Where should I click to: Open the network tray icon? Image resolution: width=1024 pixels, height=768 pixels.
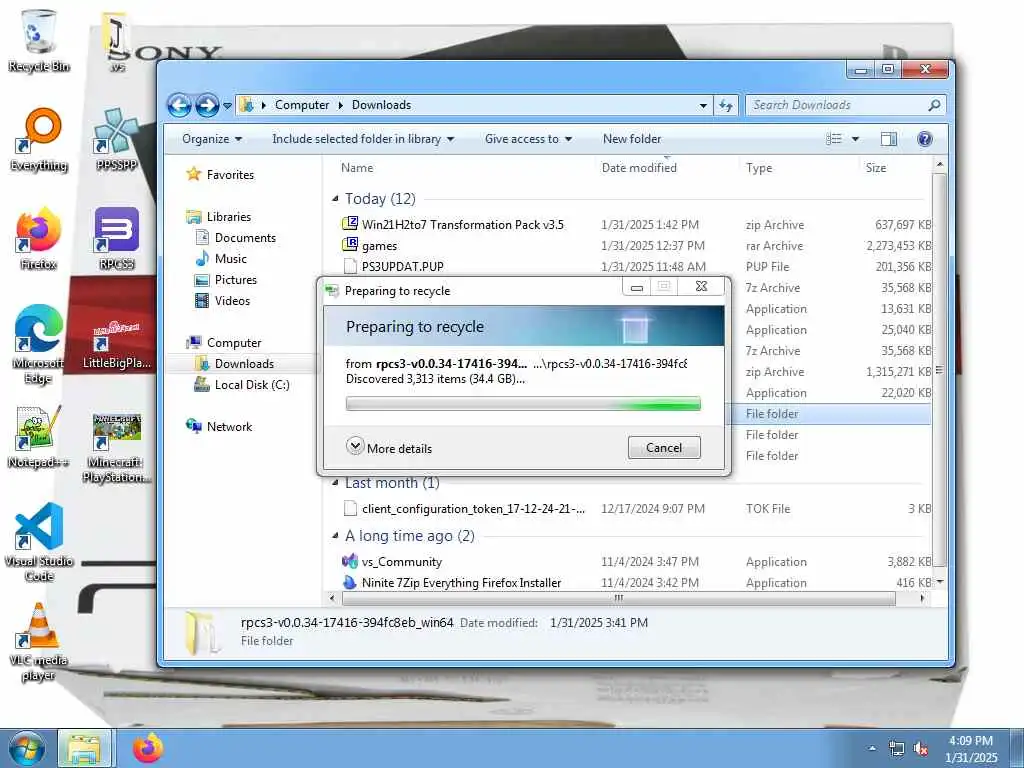click(x=897, y=749)
